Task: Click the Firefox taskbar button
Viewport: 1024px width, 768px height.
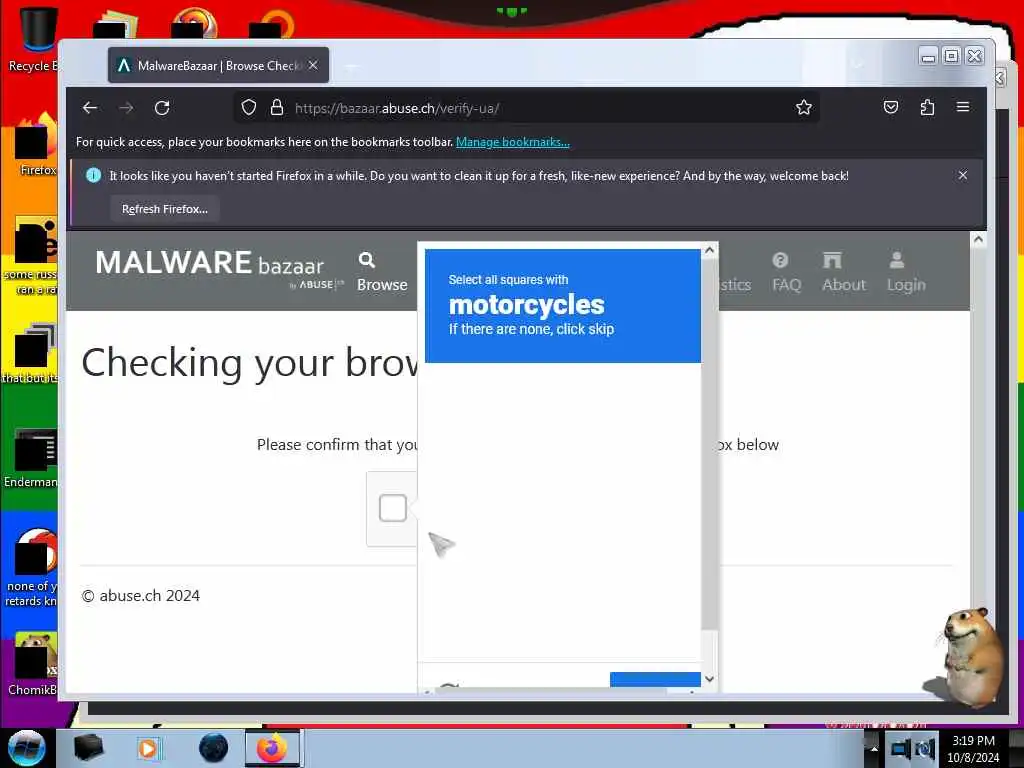Action: point(272,748)
